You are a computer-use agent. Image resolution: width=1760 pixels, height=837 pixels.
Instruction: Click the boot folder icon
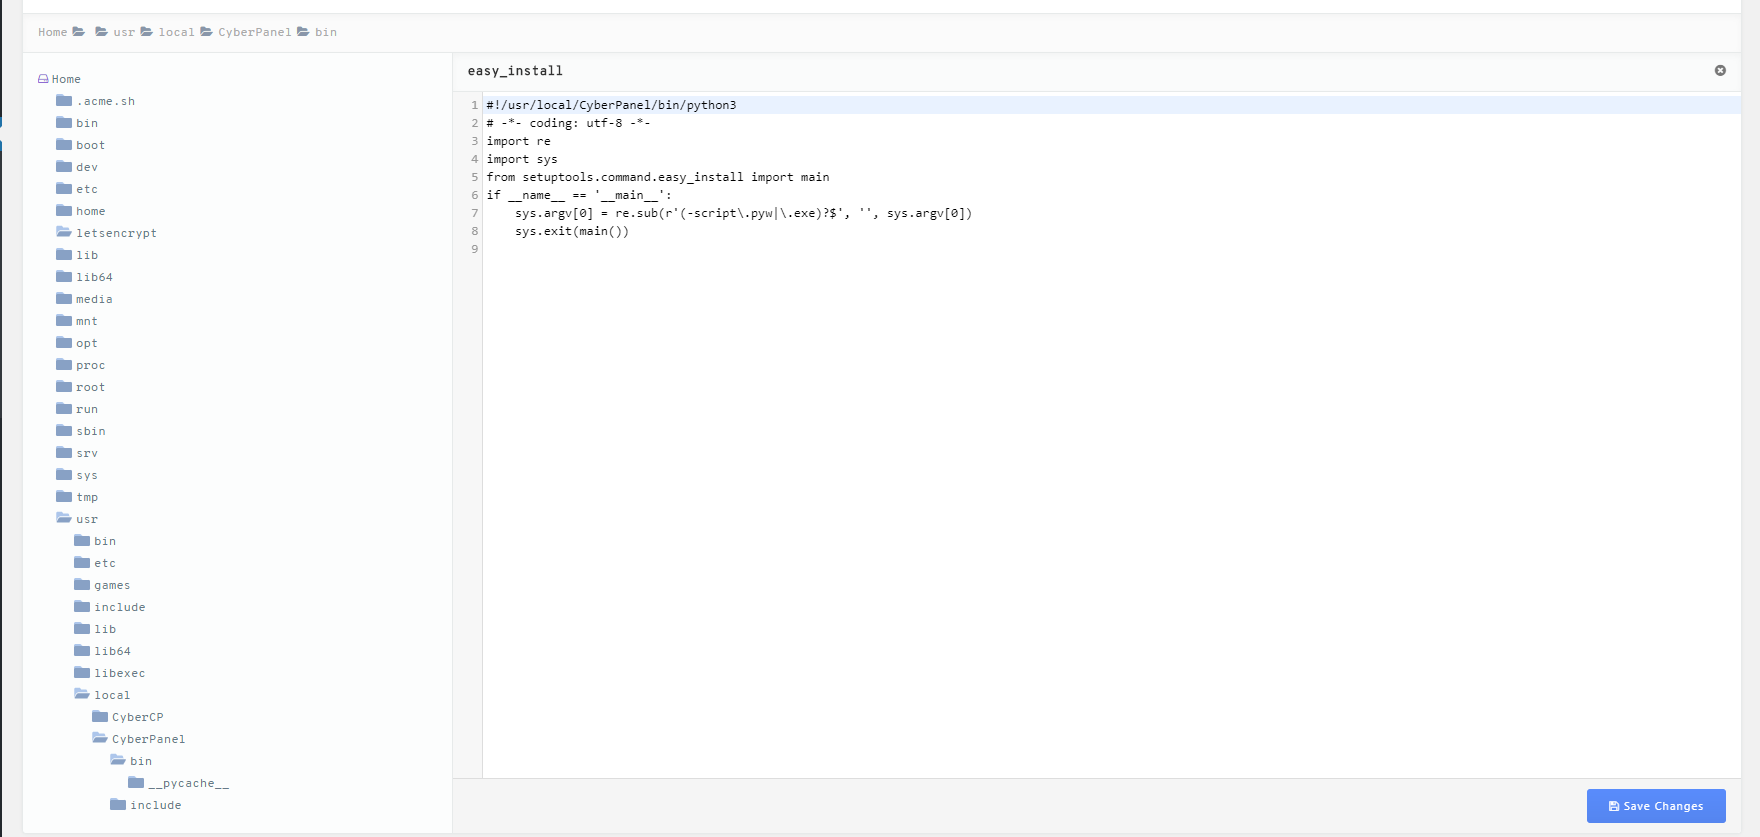64,144
